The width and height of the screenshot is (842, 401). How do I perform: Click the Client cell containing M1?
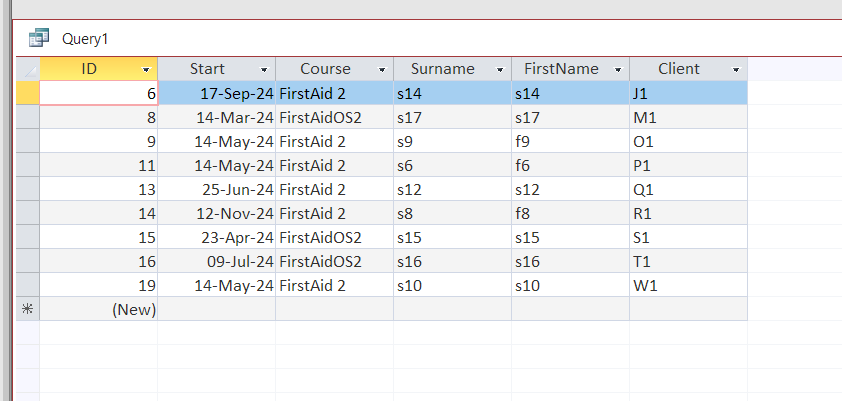(x=688, y=117)
